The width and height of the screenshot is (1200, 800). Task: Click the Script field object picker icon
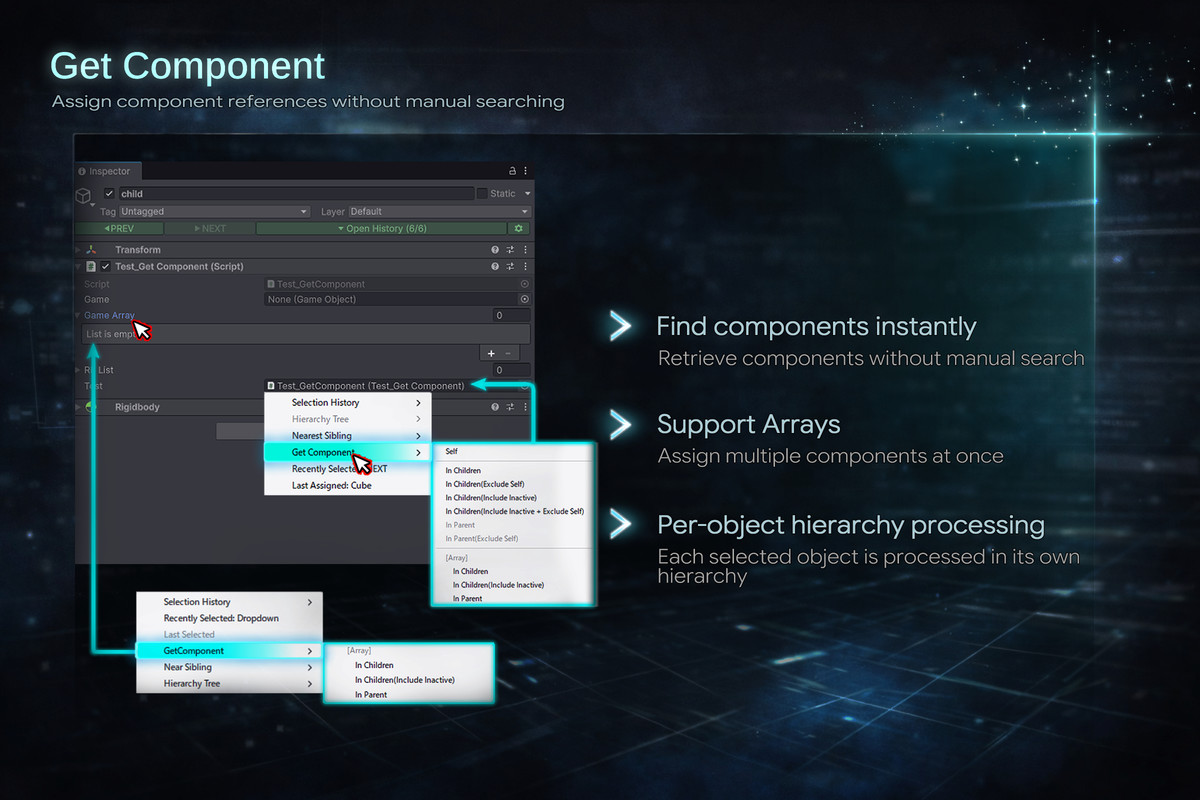tap(524, 284)
